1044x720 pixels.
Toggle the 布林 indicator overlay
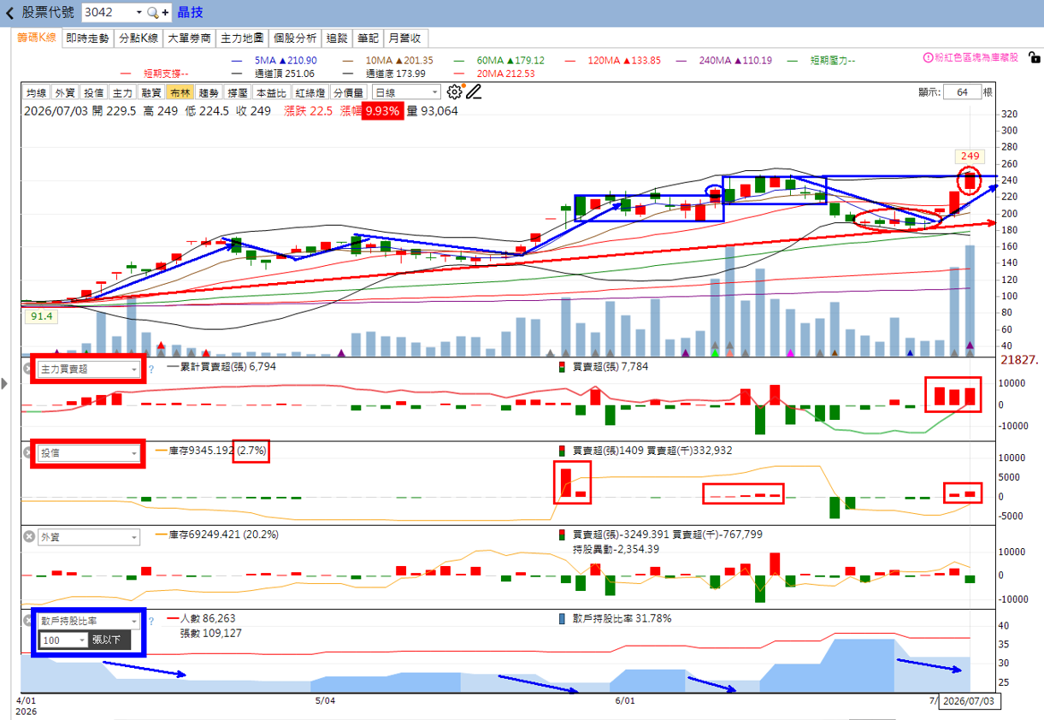(180, 93)
